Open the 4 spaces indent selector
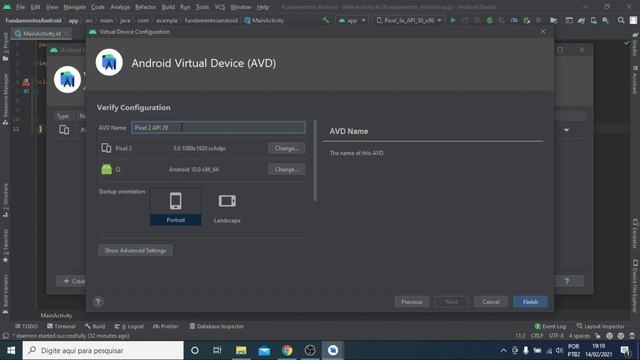 579,336
